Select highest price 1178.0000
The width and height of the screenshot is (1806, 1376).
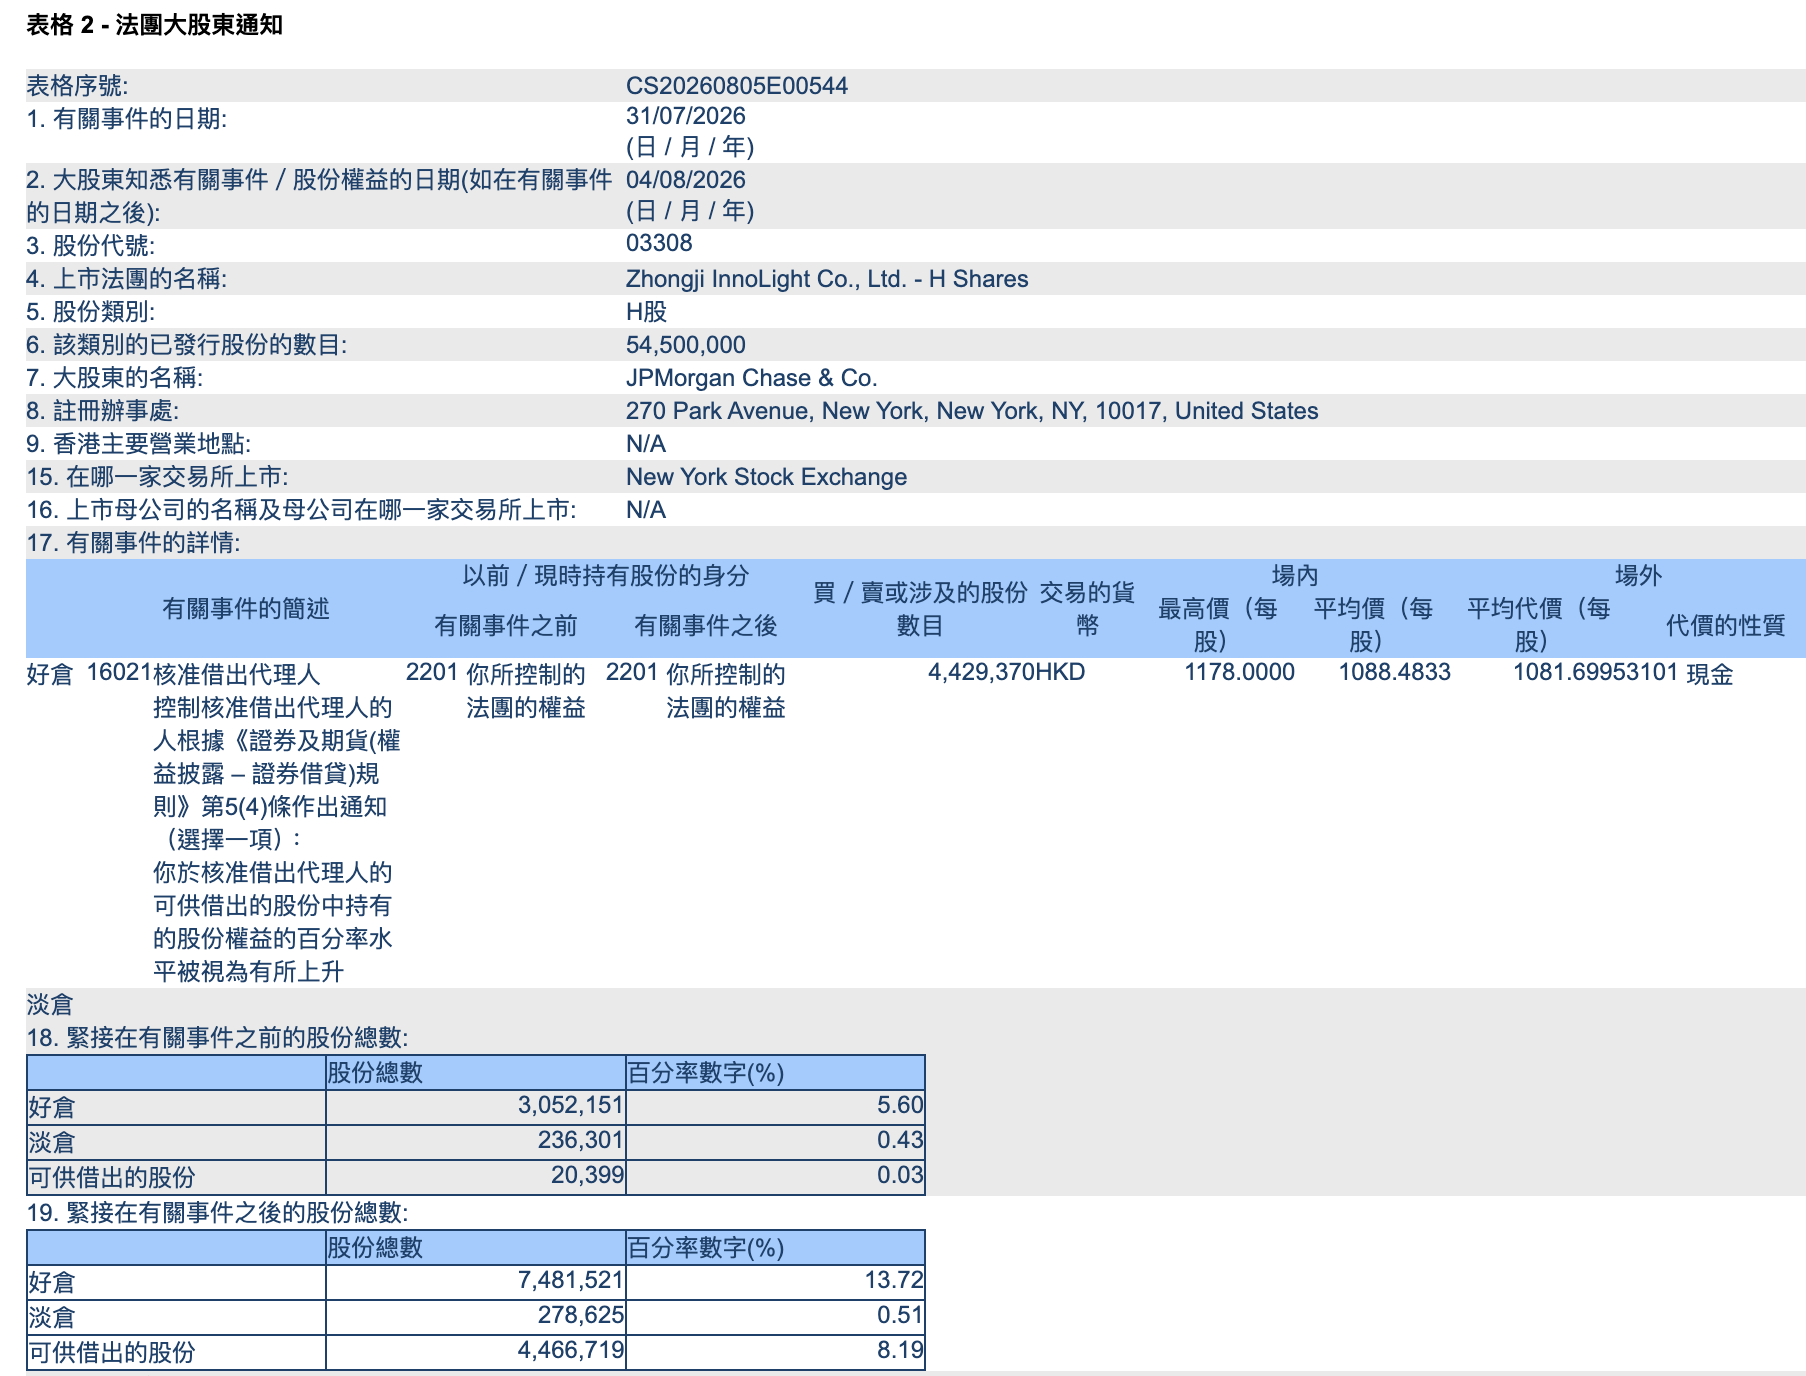[x=1239, y=672]
